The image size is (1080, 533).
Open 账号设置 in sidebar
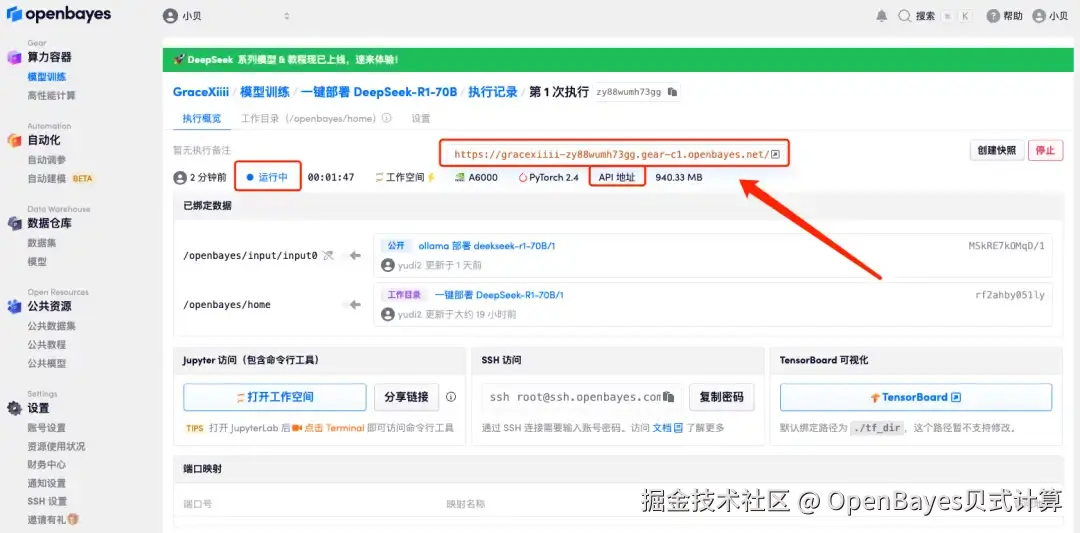47,428
